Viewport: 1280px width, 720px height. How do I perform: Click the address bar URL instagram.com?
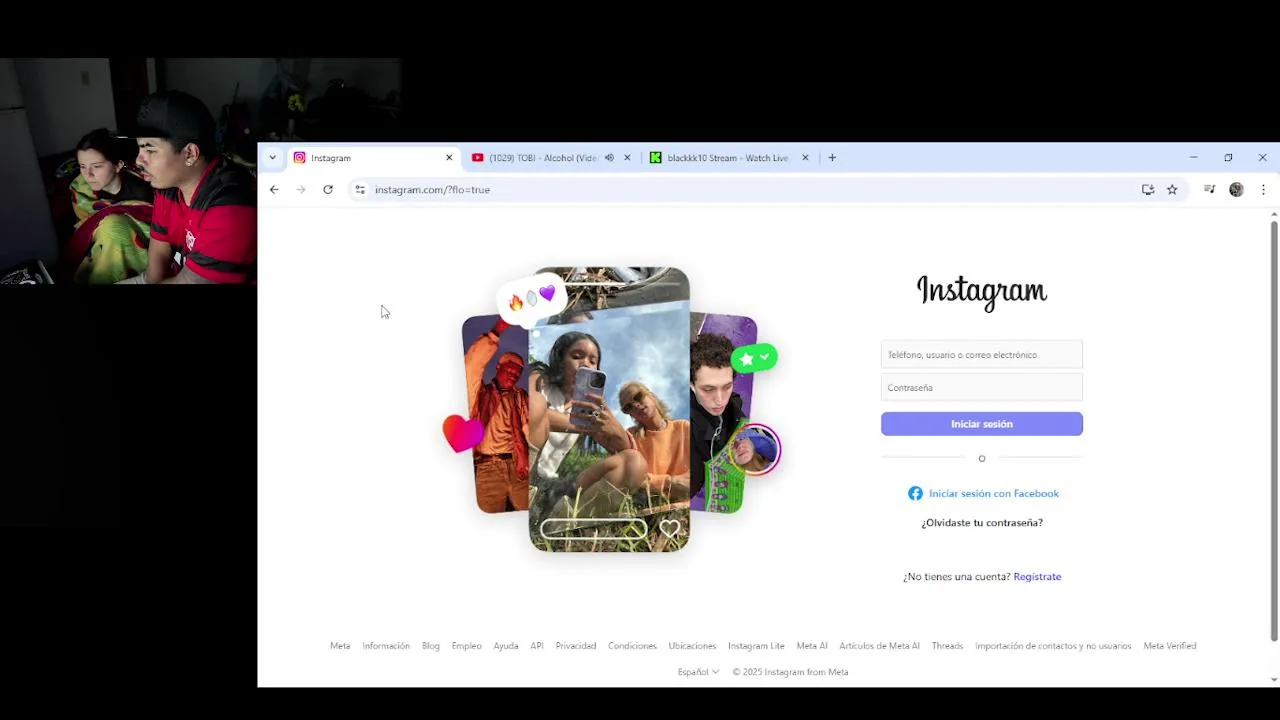tap(432, 189)
